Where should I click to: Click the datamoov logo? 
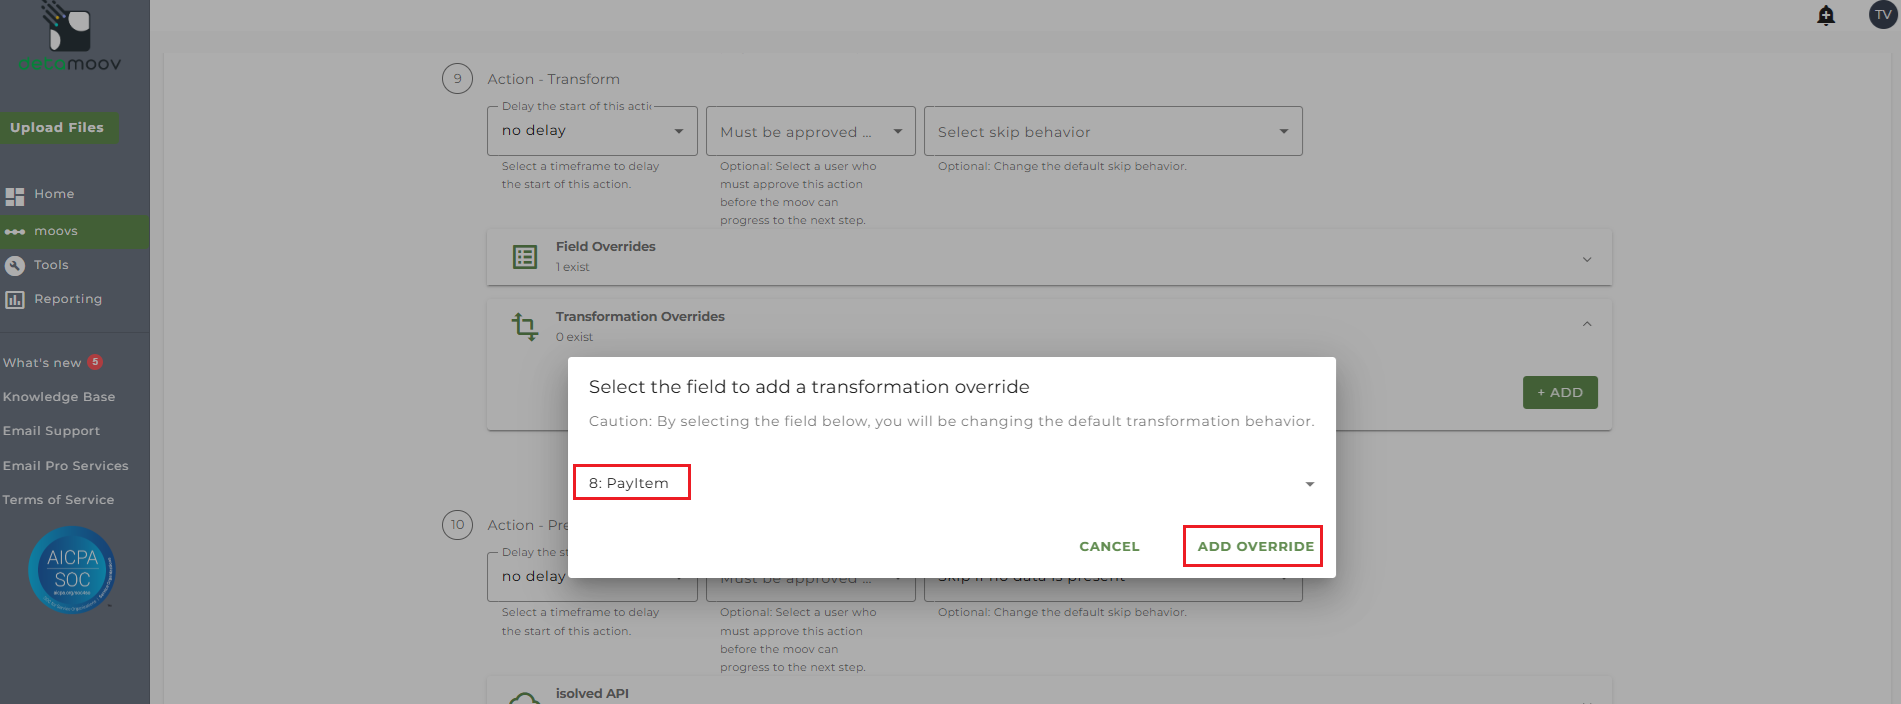click(x=70, y=40)
